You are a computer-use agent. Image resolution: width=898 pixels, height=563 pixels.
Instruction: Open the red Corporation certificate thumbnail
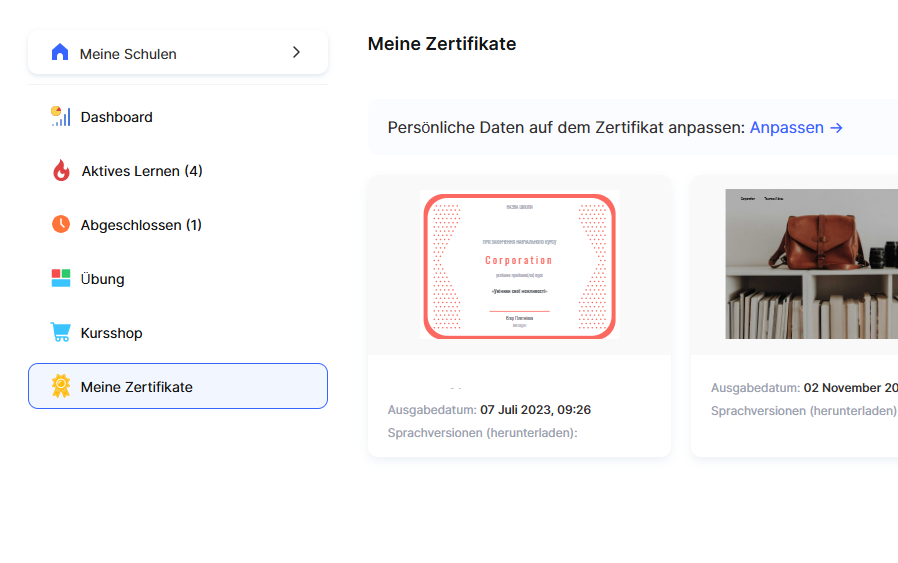click(519, 265)
